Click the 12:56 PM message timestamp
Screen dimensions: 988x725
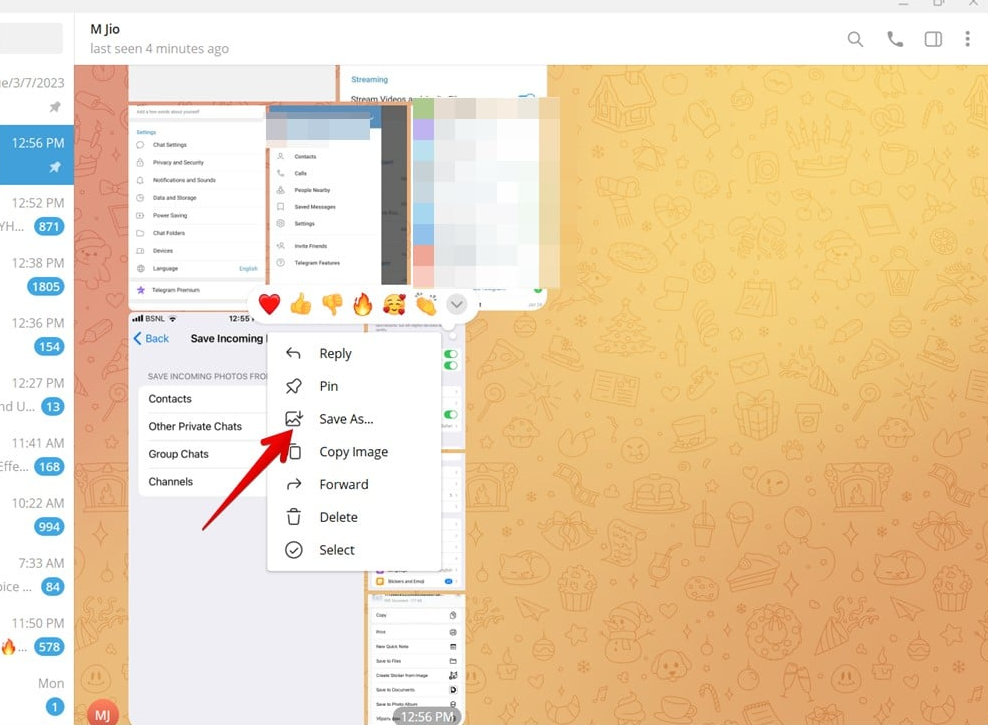tap(427, 717)
